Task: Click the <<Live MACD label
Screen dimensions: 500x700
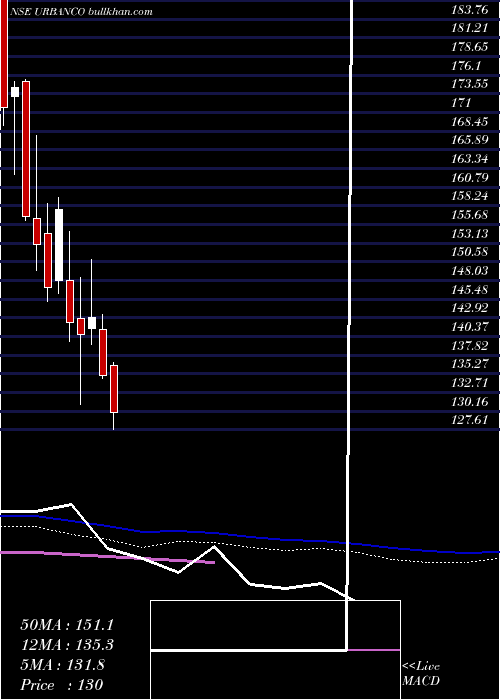Action: pyautogui.click(x=421, y=673)
